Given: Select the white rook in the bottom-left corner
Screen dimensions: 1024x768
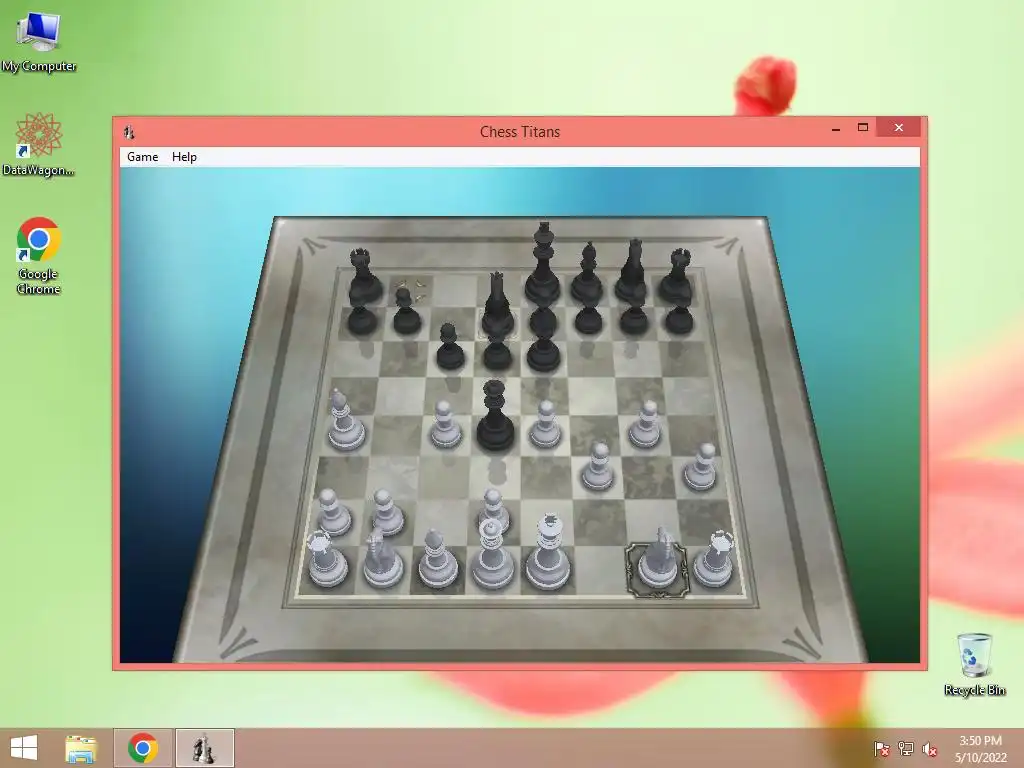Looking at the screenshot, I should (x=326, y=559).
